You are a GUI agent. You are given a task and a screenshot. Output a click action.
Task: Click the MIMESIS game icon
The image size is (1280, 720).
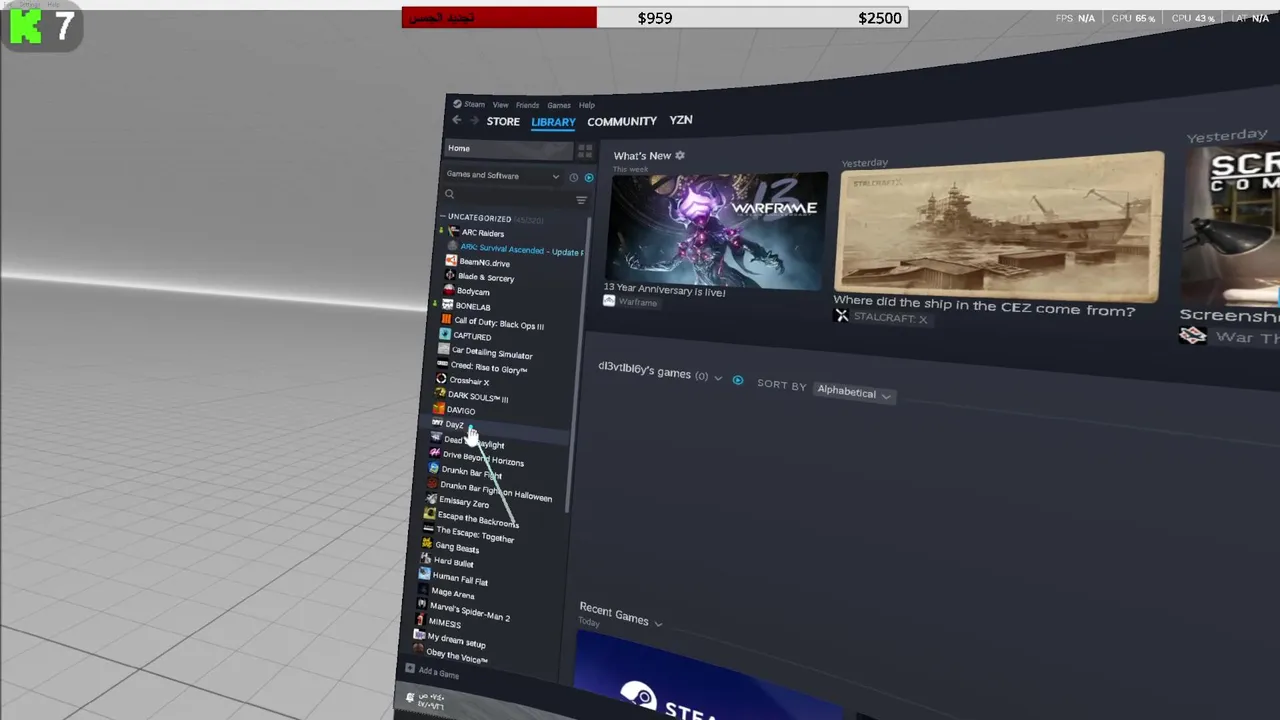click(x=420, y=620)
